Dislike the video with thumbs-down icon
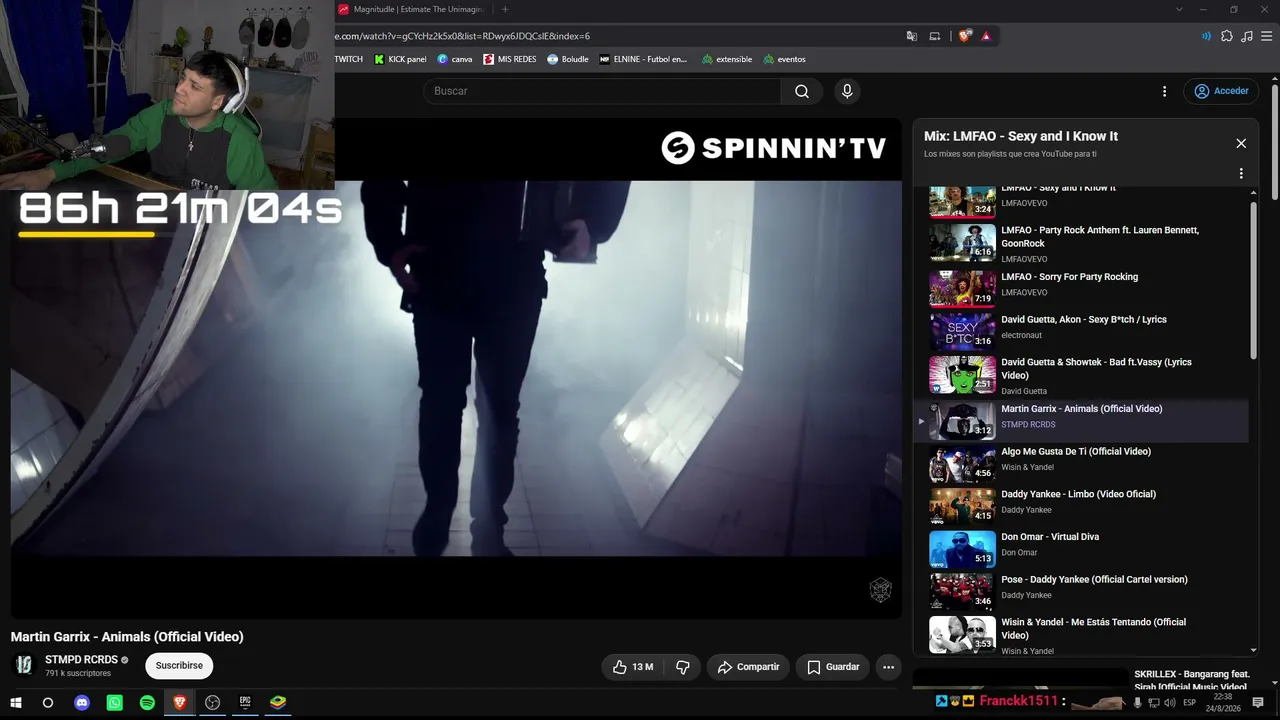 [683, 667]
